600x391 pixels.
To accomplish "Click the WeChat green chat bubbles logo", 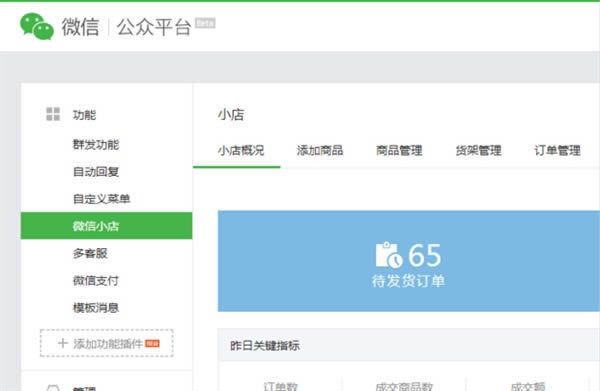I will pyautogui.click(x=37, y=26).
